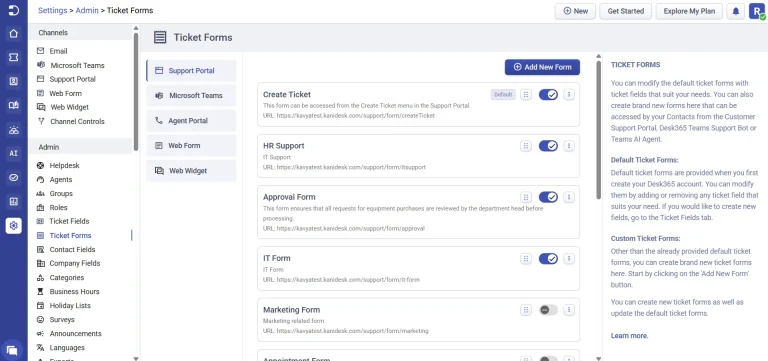Open the checkmark circle icon in left rail
The width and height of the screenshot is (768, 361).
click(x=14, y=177)
